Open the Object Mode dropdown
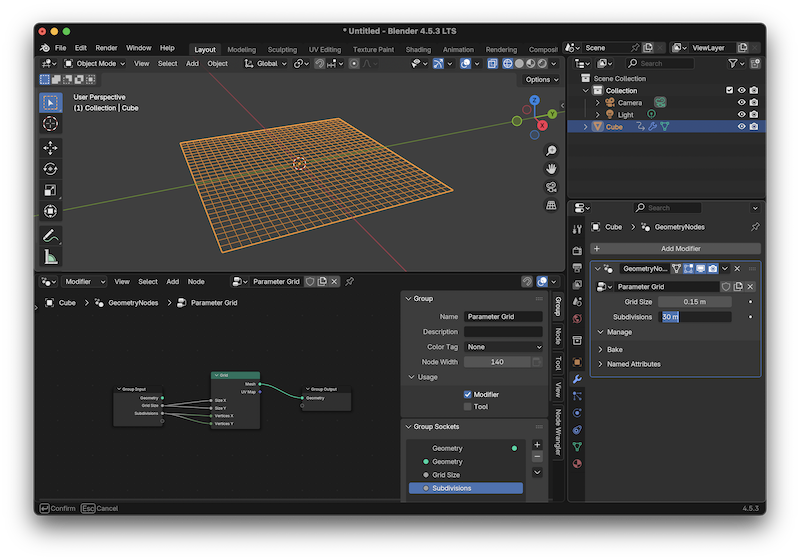The image size is (800, 560). (96, 63)
